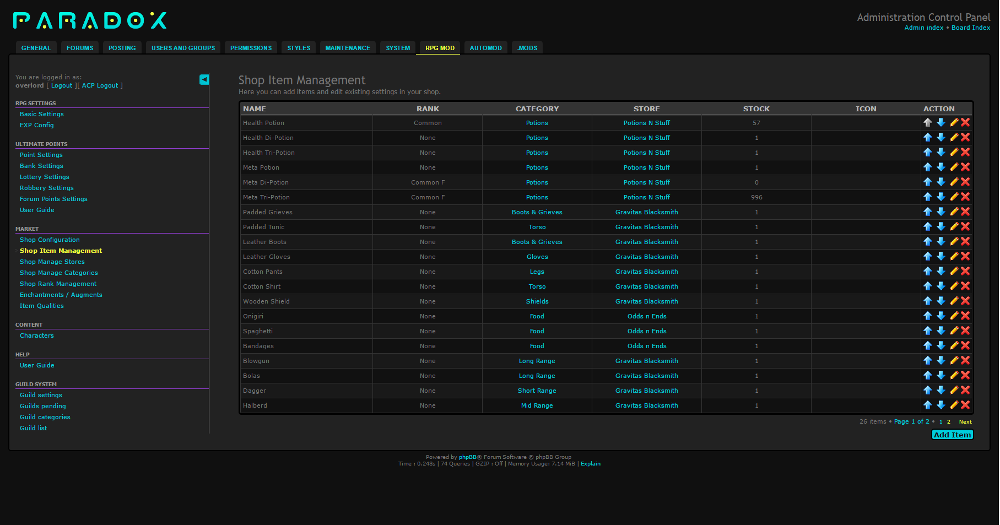
Task: Delete Halberd with red X icon
Action: (966, 405)
